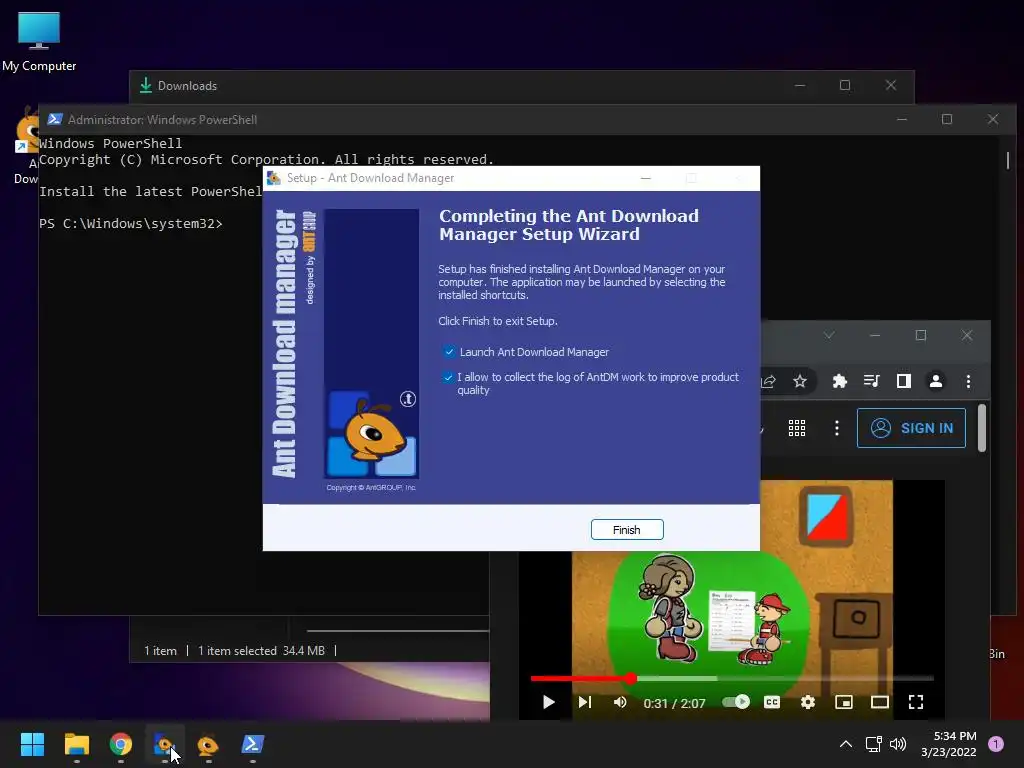
Task: Maximize the Administrator PowerShell window
Action: click(947, 120)
